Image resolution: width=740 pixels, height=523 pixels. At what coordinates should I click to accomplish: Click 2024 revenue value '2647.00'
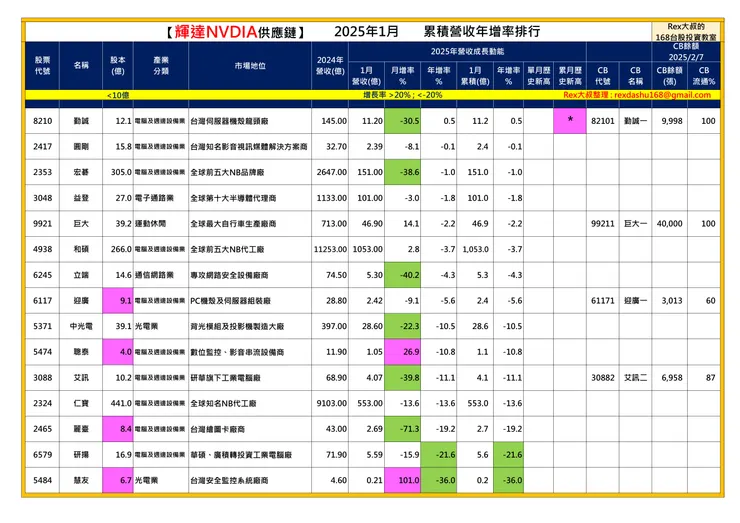point(330,172)
